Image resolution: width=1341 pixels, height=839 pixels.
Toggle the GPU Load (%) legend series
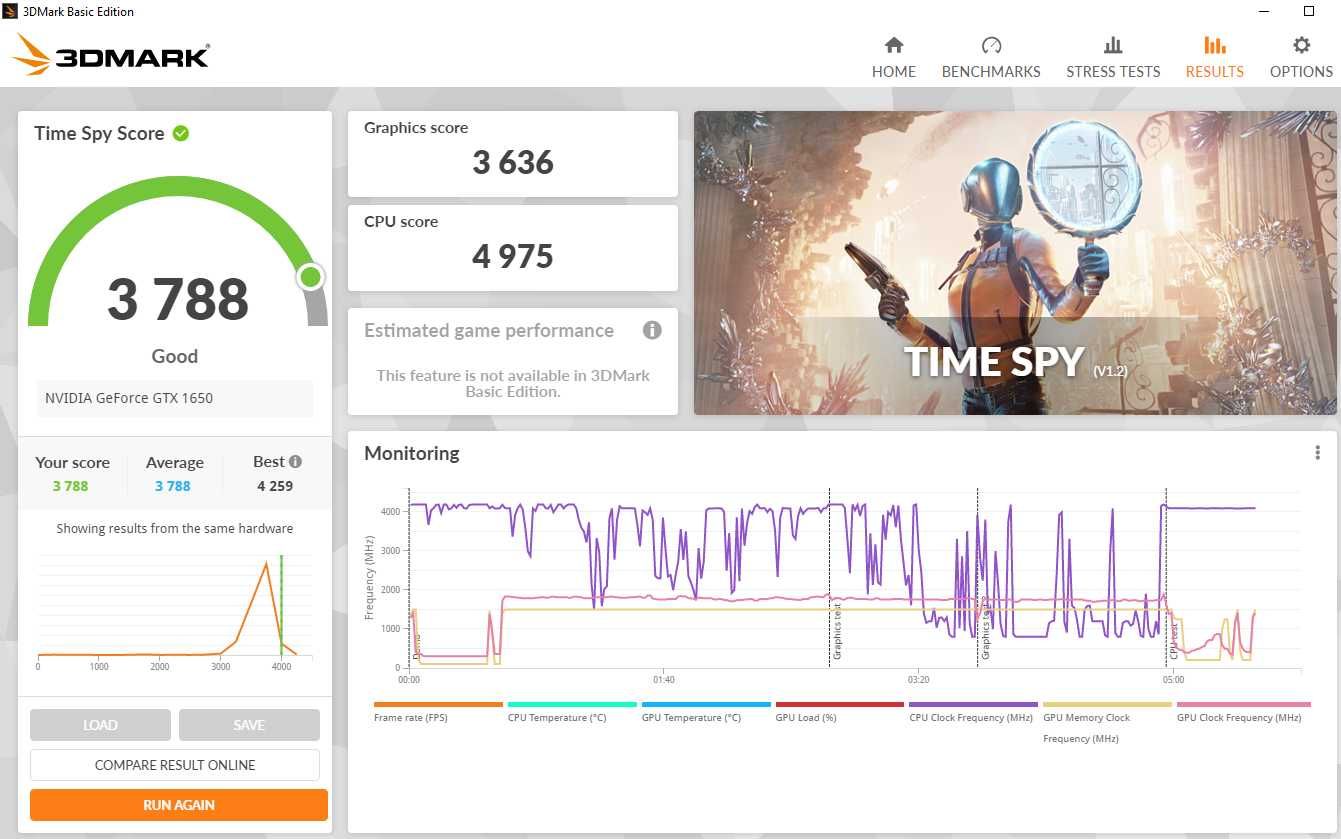(x=840, y=712)
